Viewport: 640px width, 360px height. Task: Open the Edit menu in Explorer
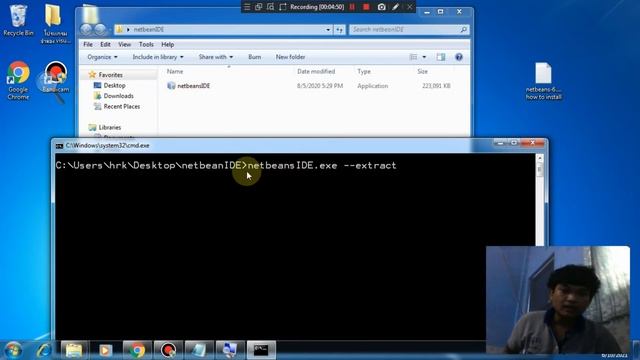(x=105, y=44)
